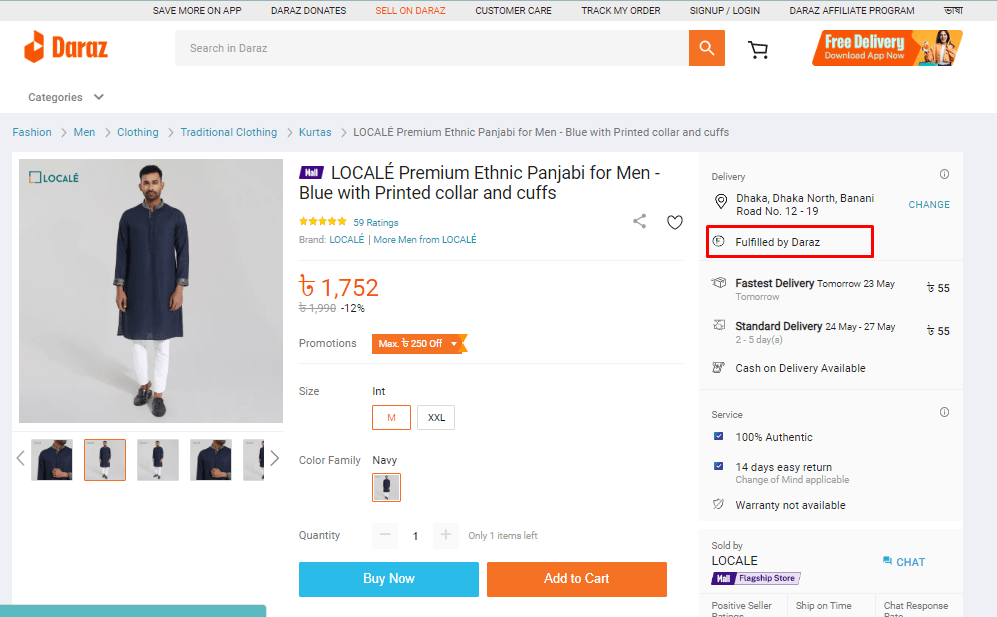997x617 pixels.
Task: Select SELL ON DARAZ in the top bar
Action: [x=410, y=10]
